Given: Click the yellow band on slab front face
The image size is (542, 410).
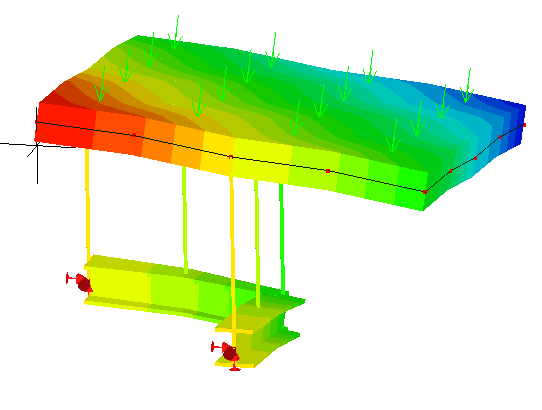Looking at the screenshot, I should coord(218,152).
